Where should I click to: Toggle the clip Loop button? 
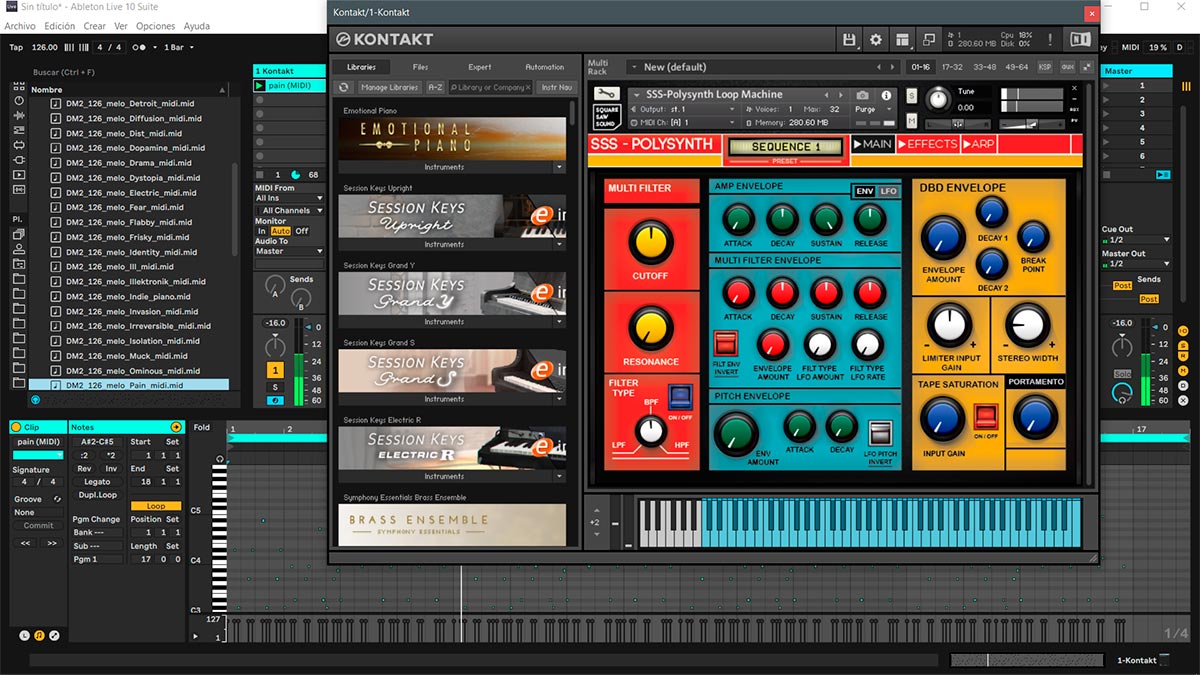[x=156, y=506]
